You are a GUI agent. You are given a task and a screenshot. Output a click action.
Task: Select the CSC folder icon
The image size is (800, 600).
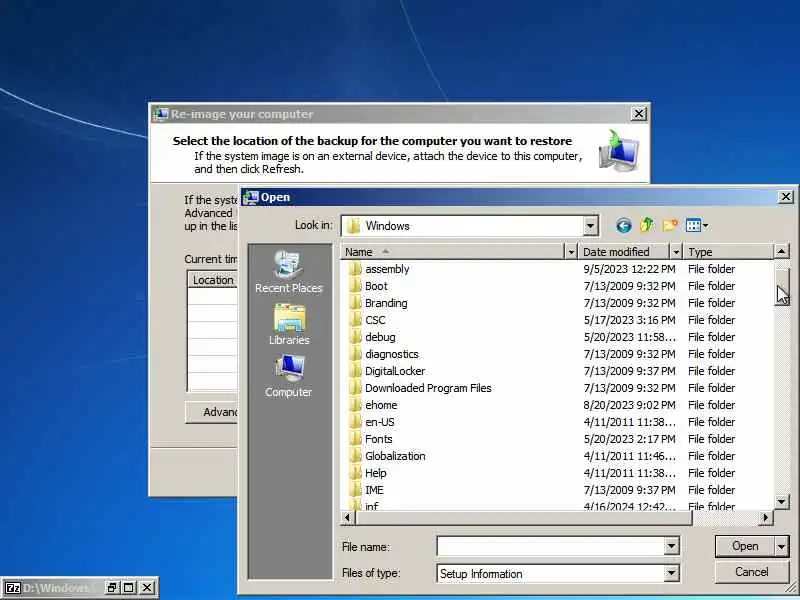coord(355,320)
